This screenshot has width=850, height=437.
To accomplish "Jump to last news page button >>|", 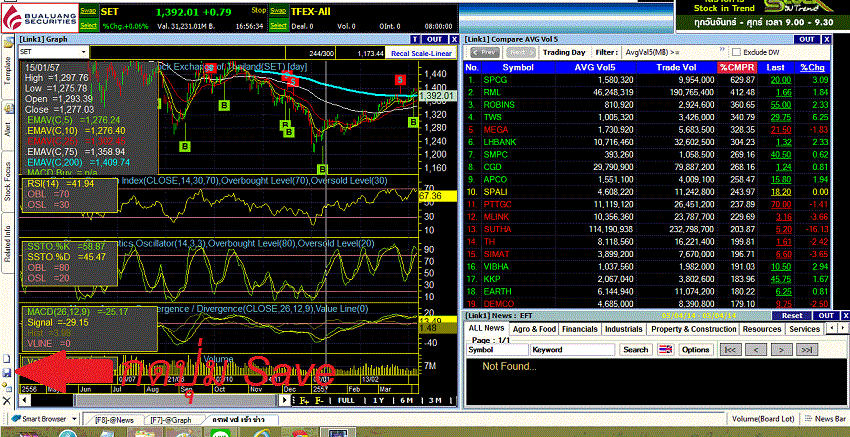I will click(x=807, y=350).
